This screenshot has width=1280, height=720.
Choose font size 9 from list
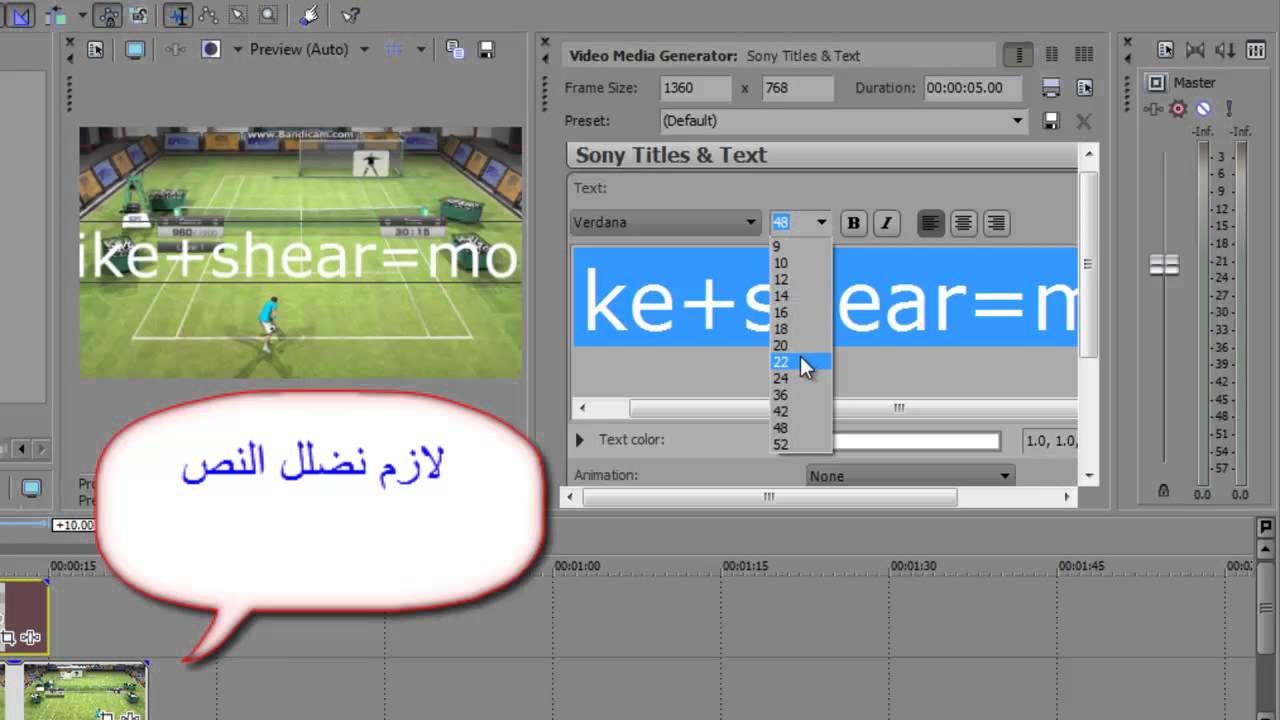pyautogui.click(x=800, y=246)
